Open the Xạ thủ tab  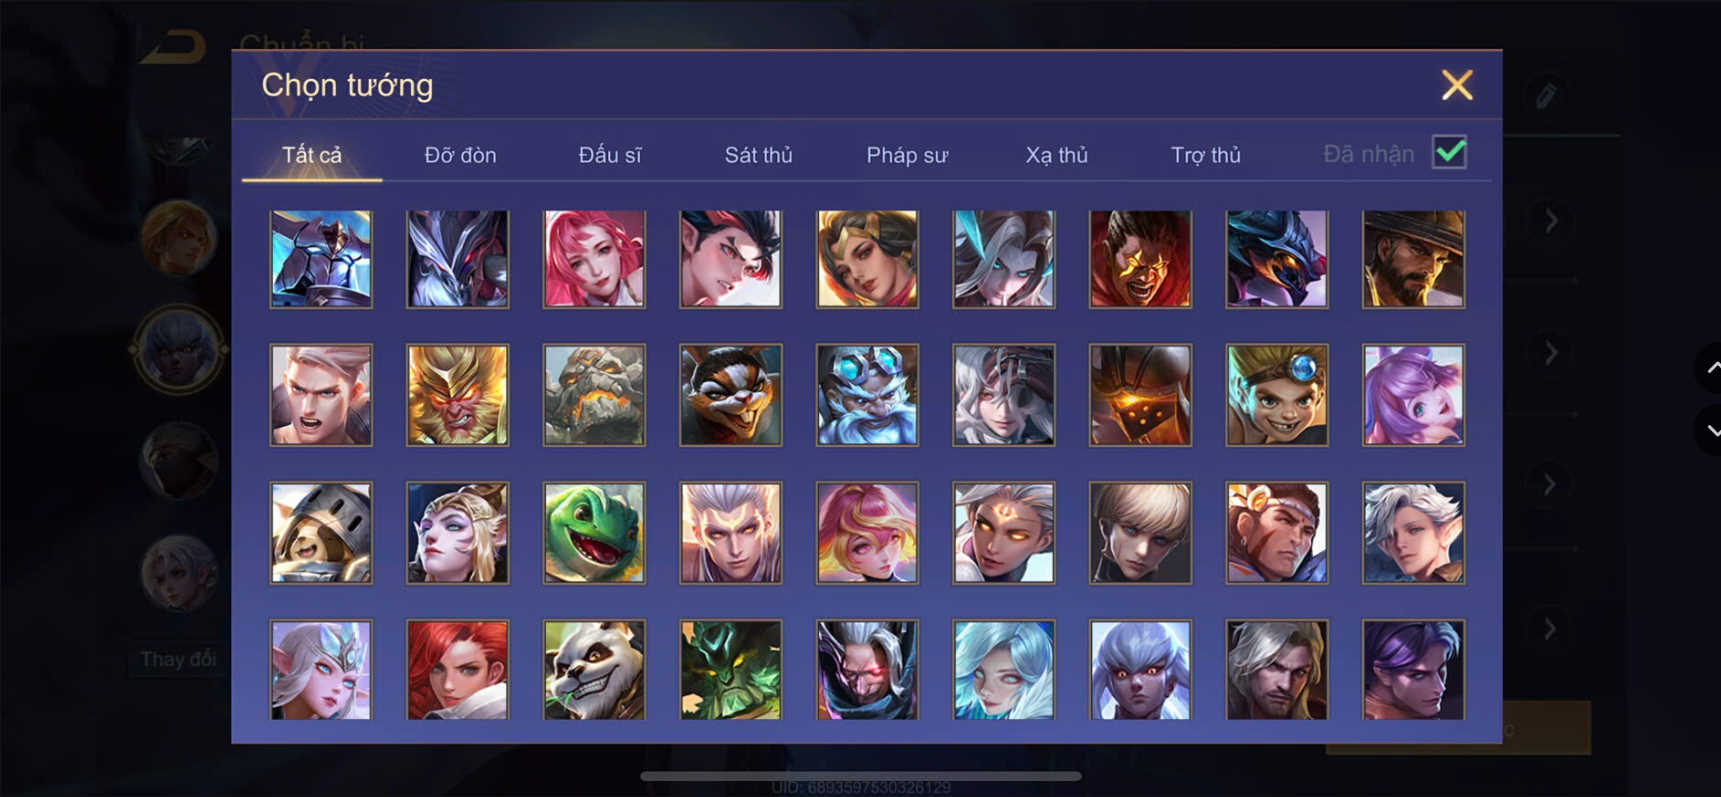1056,155
